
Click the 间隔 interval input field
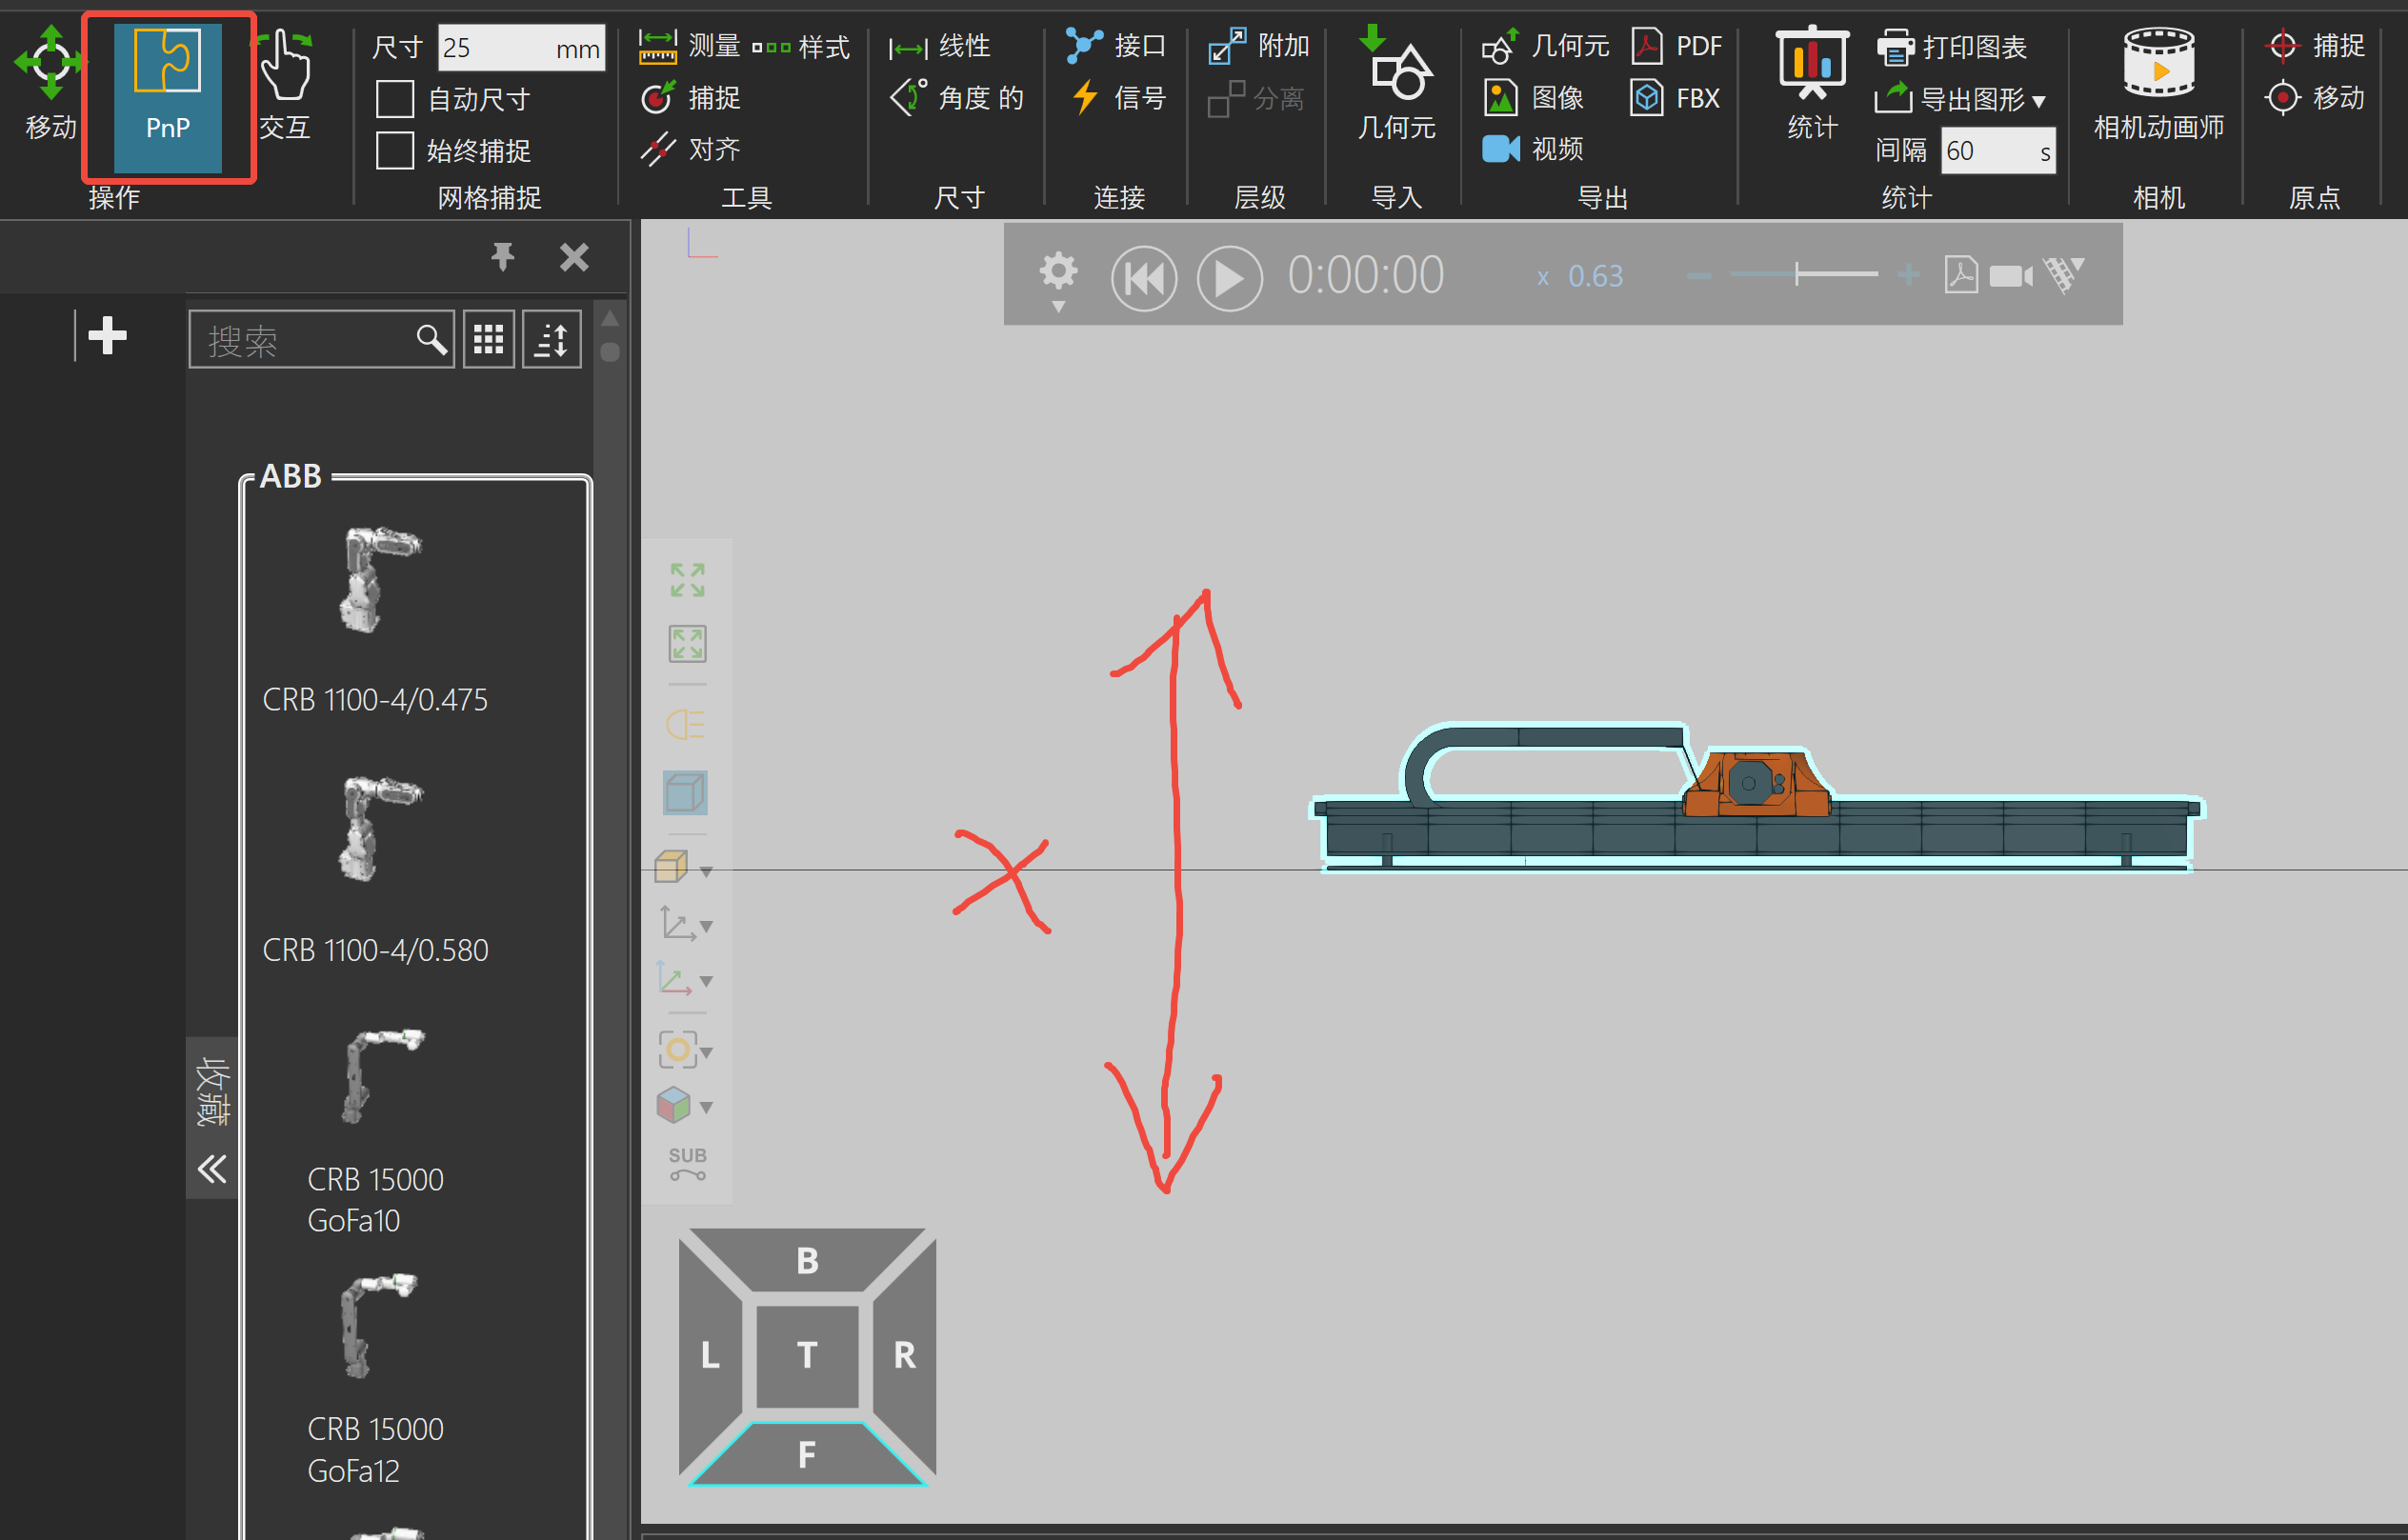(1998, 151)
